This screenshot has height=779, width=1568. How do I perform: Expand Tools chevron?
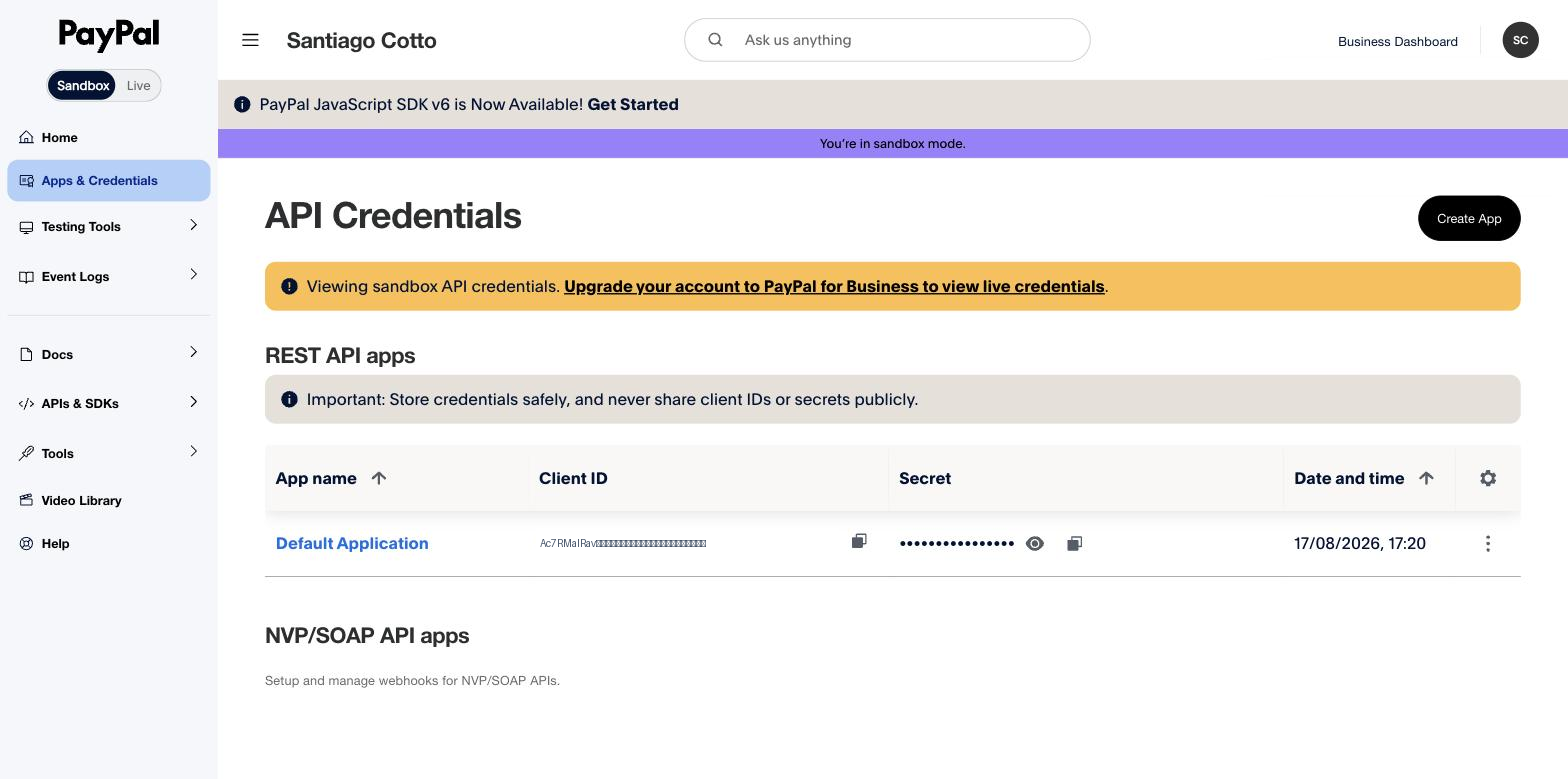pyautogui.click(x=194, y=451)
